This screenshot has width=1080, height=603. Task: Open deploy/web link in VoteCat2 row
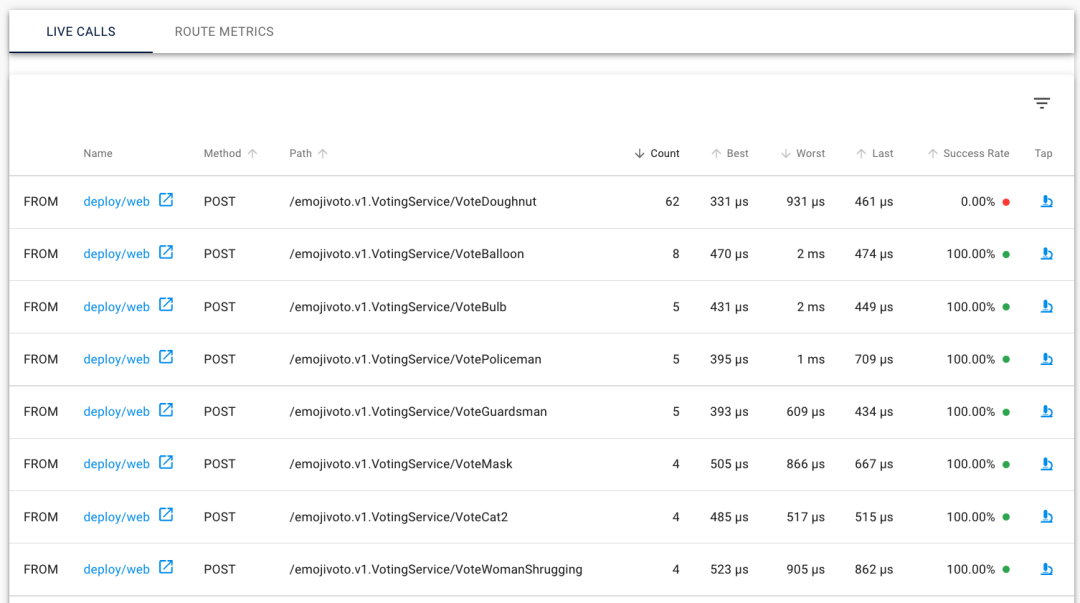[x=116, y=517]
